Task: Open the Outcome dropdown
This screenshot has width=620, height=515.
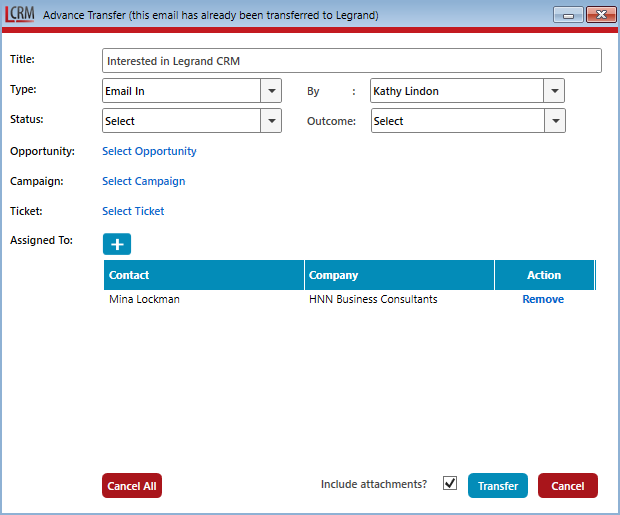Action: pyautogui.click(x=554, y=121)
